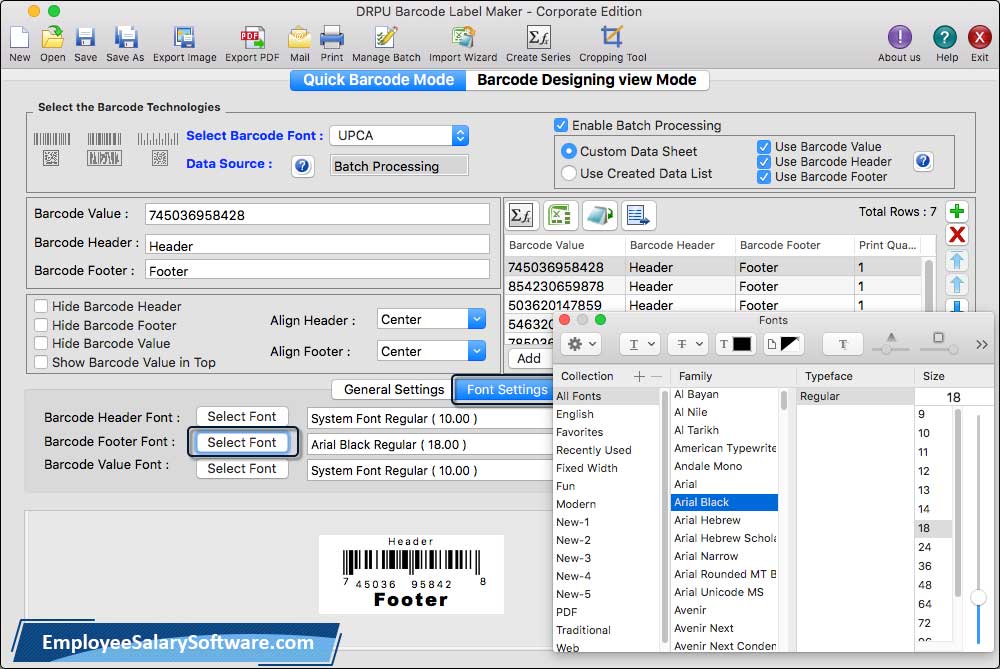The image size is (1000, 669).
Task: Open the Align Footer dropdown
Action: tap(432, 351)
